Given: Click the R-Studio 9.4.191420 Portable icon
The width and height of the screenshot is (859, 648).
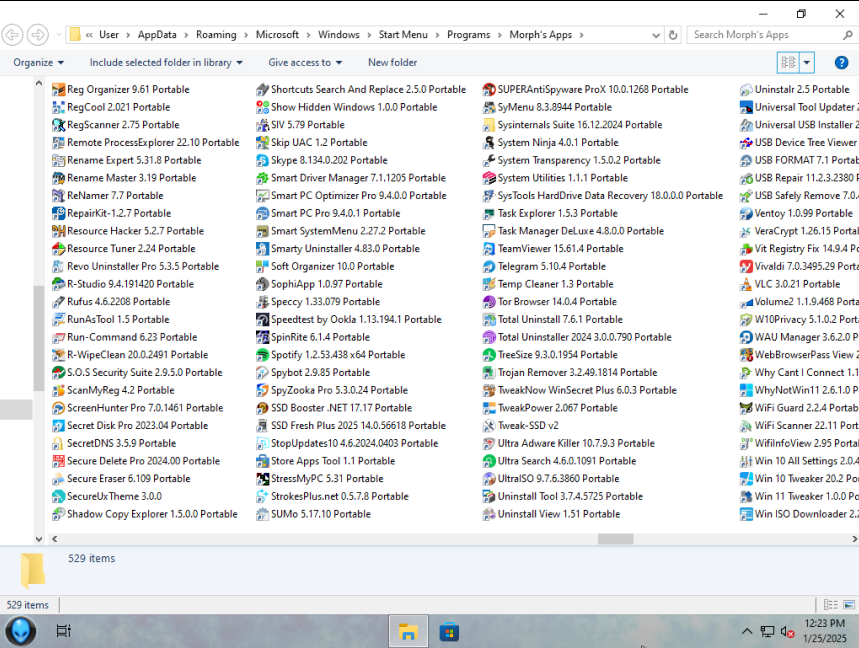Looking at the screenshot, I should pos(58,284).
